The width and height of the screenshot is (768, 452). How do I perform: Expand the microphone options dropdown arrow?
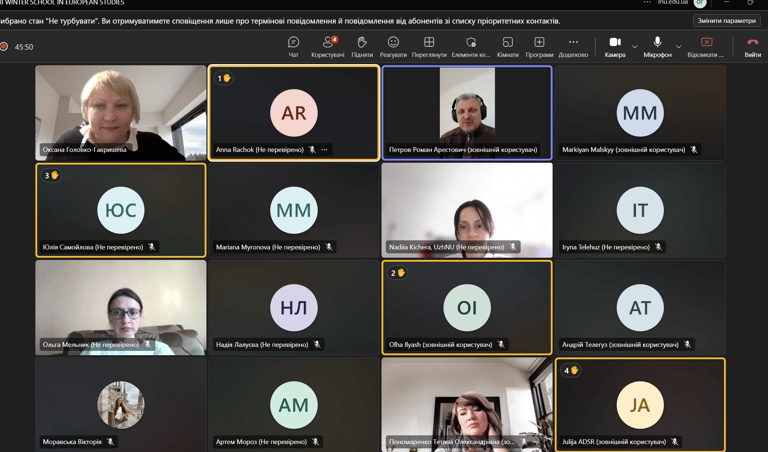coord(678,46)
